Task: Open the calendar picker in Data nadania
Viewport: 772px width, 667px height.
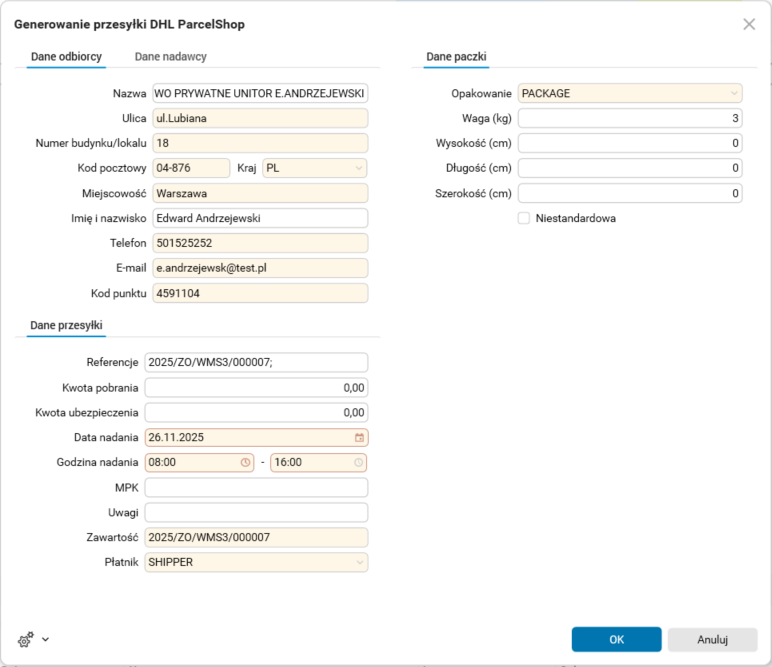Action: [x=359, y=438]
